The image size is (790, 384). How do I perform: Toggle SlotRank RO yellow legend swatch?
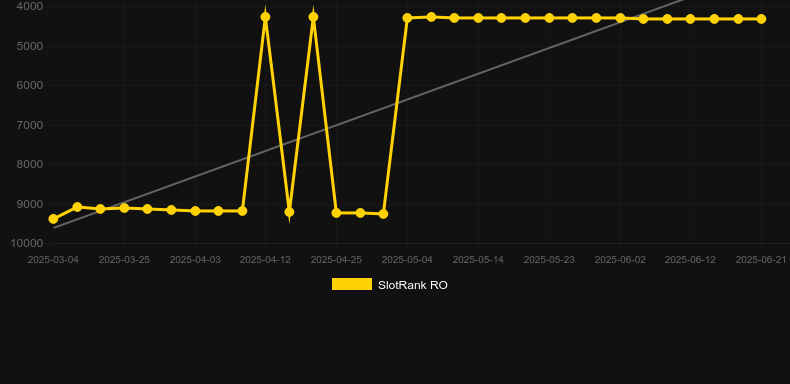coord(352,284)
